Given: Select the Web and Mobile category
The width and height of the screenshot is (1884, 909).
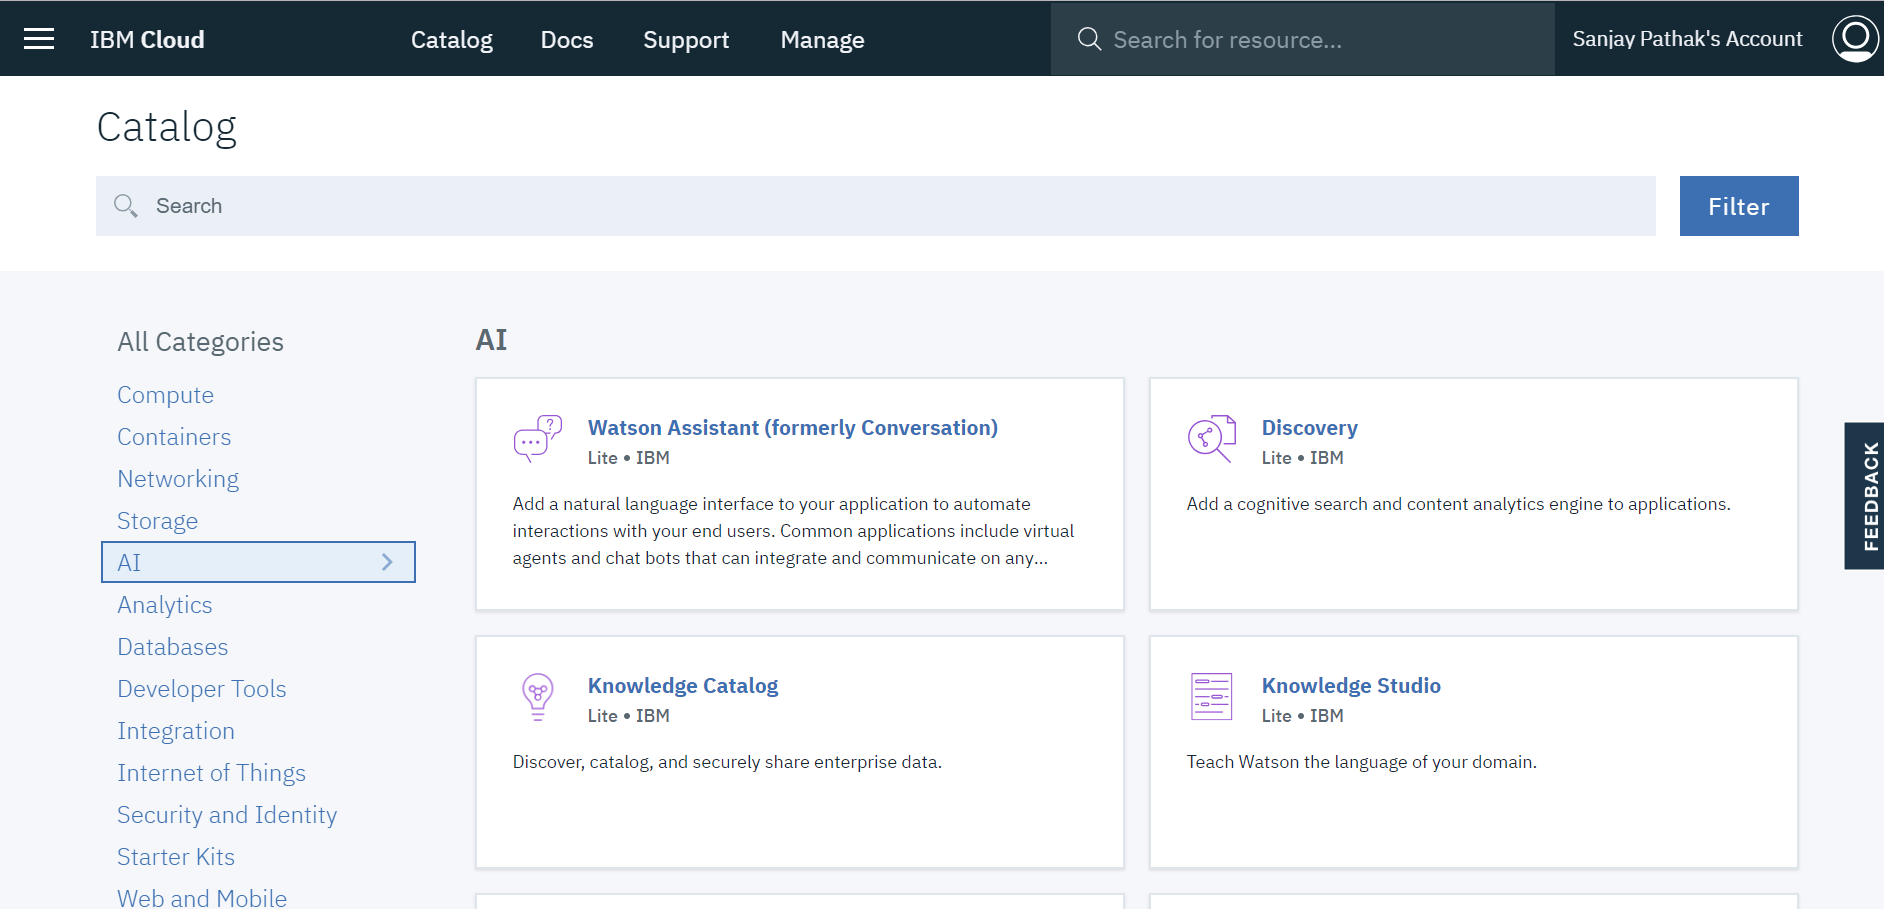Looking at the screenshot, I should point(202,898).
